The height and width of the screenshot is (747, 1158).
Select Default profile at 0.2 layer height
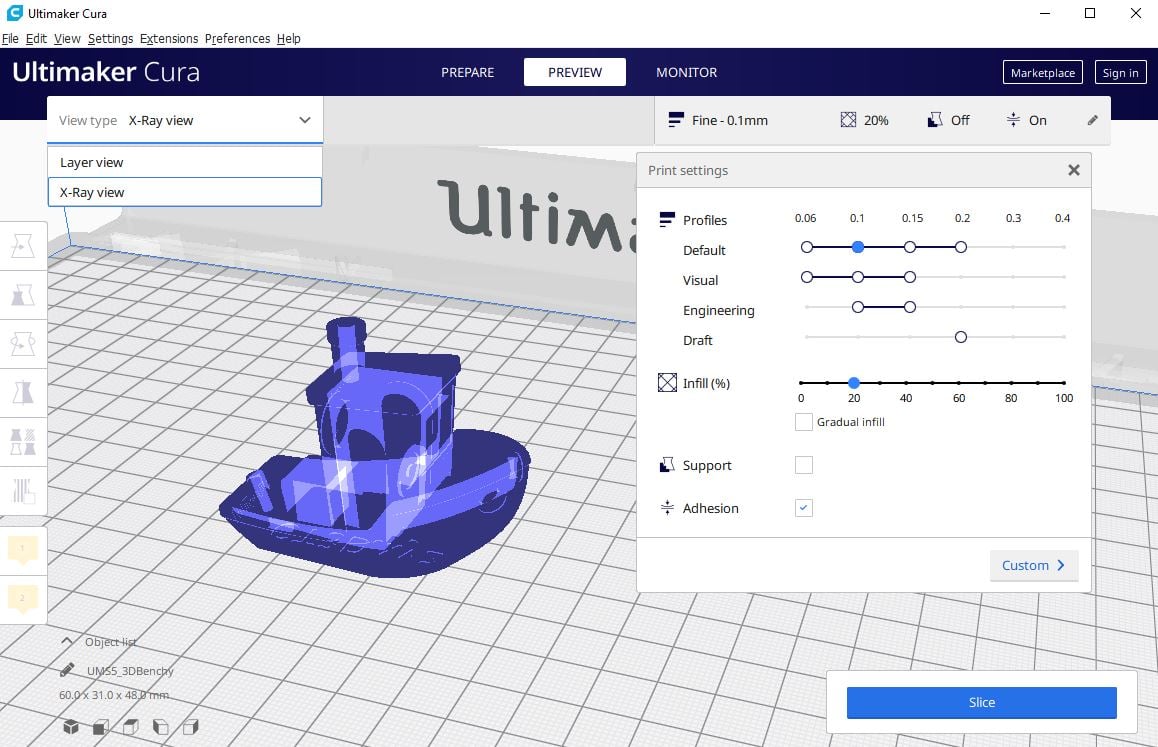coord(961,247)
